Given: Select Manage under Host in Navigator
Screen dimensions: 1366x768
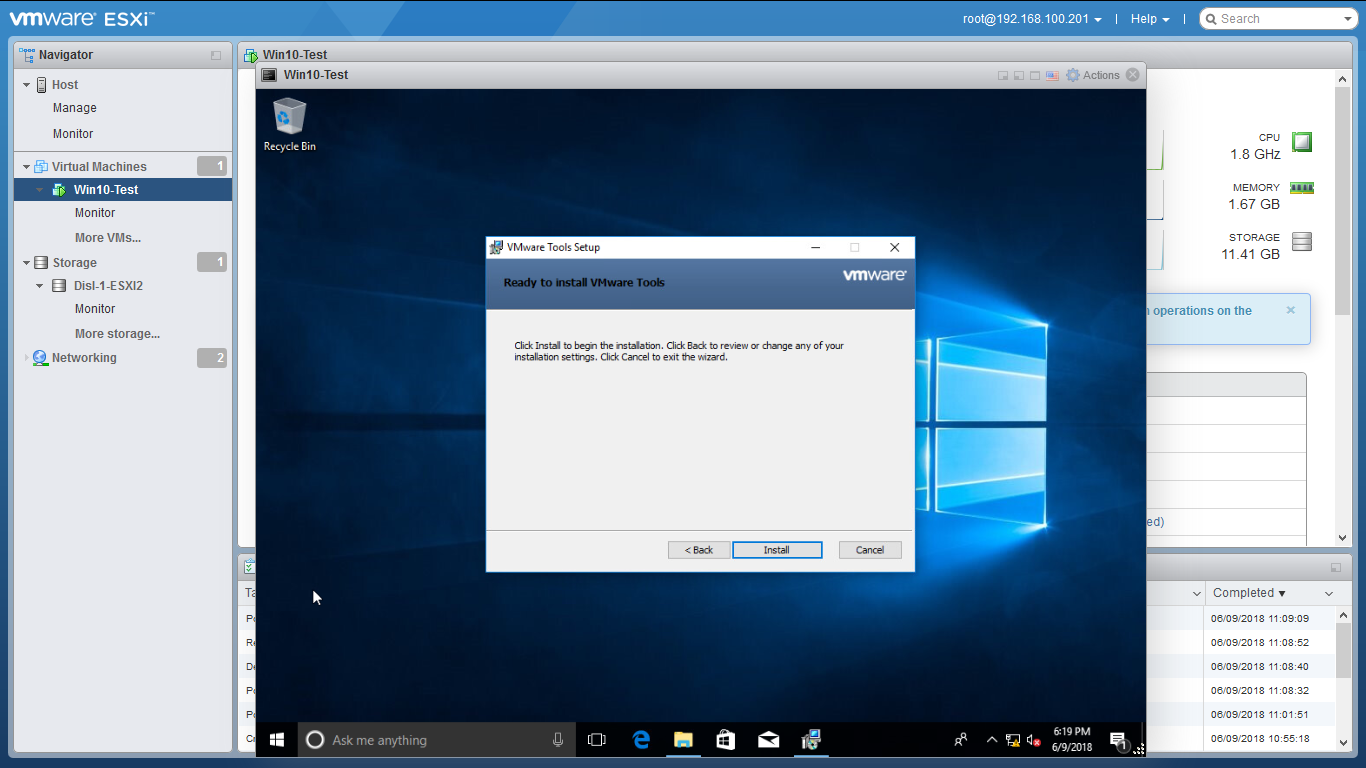Looking at the screenshot, I should pyautogui.click(x=75, y=108).
